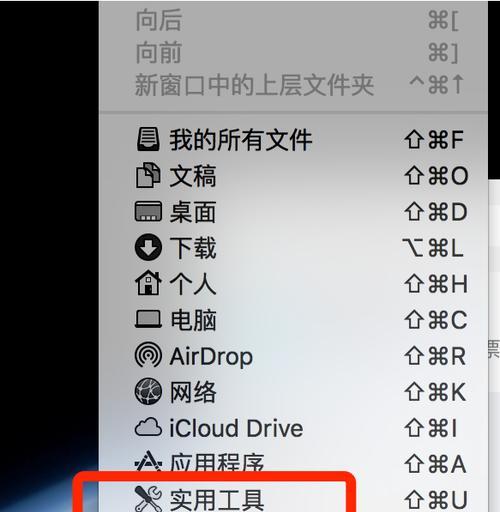Click the 桌面 desktop icon
The image size is (500, 512).
148,211
